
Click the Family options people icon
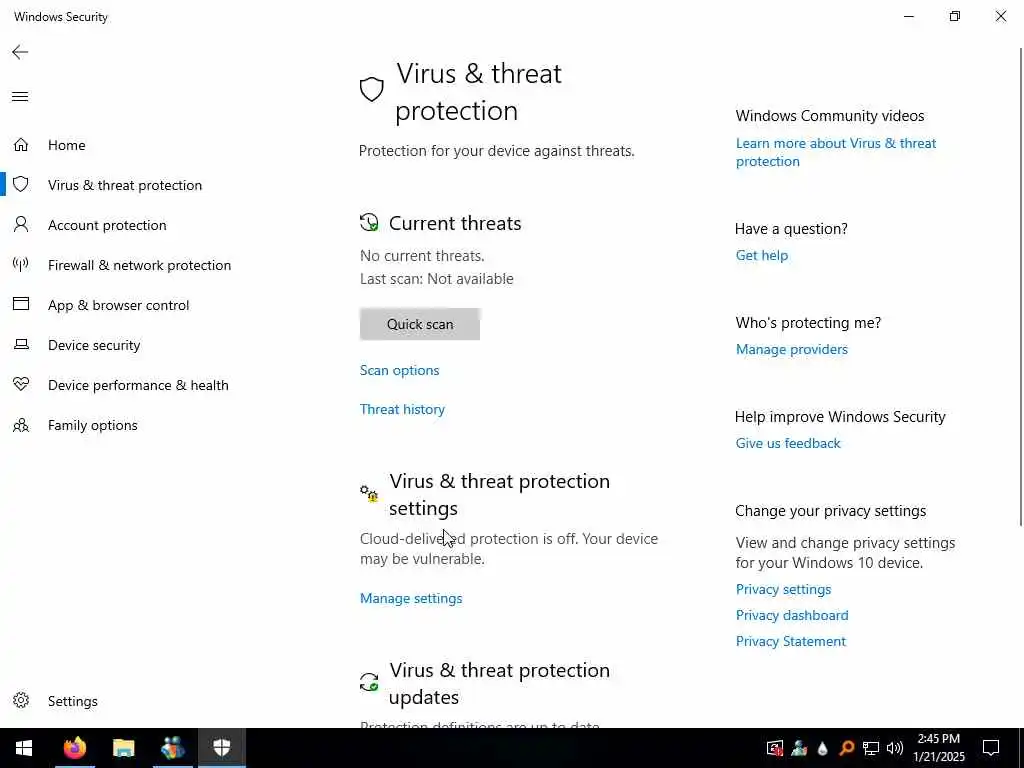point(20,425)
